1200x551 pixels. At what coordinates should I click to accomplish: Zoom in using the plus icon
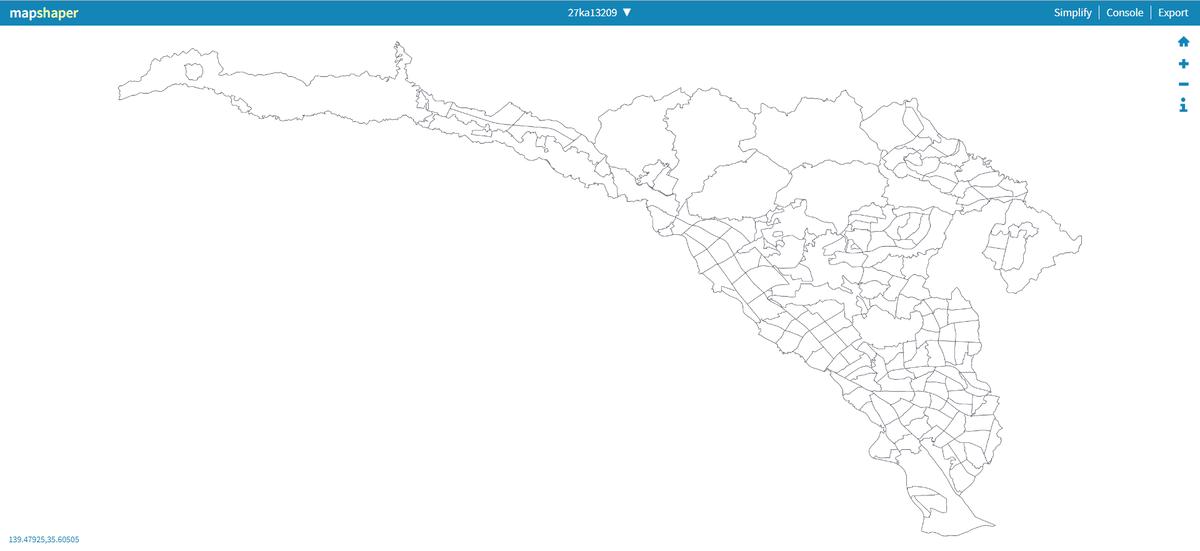click(x=1183, y=63)
